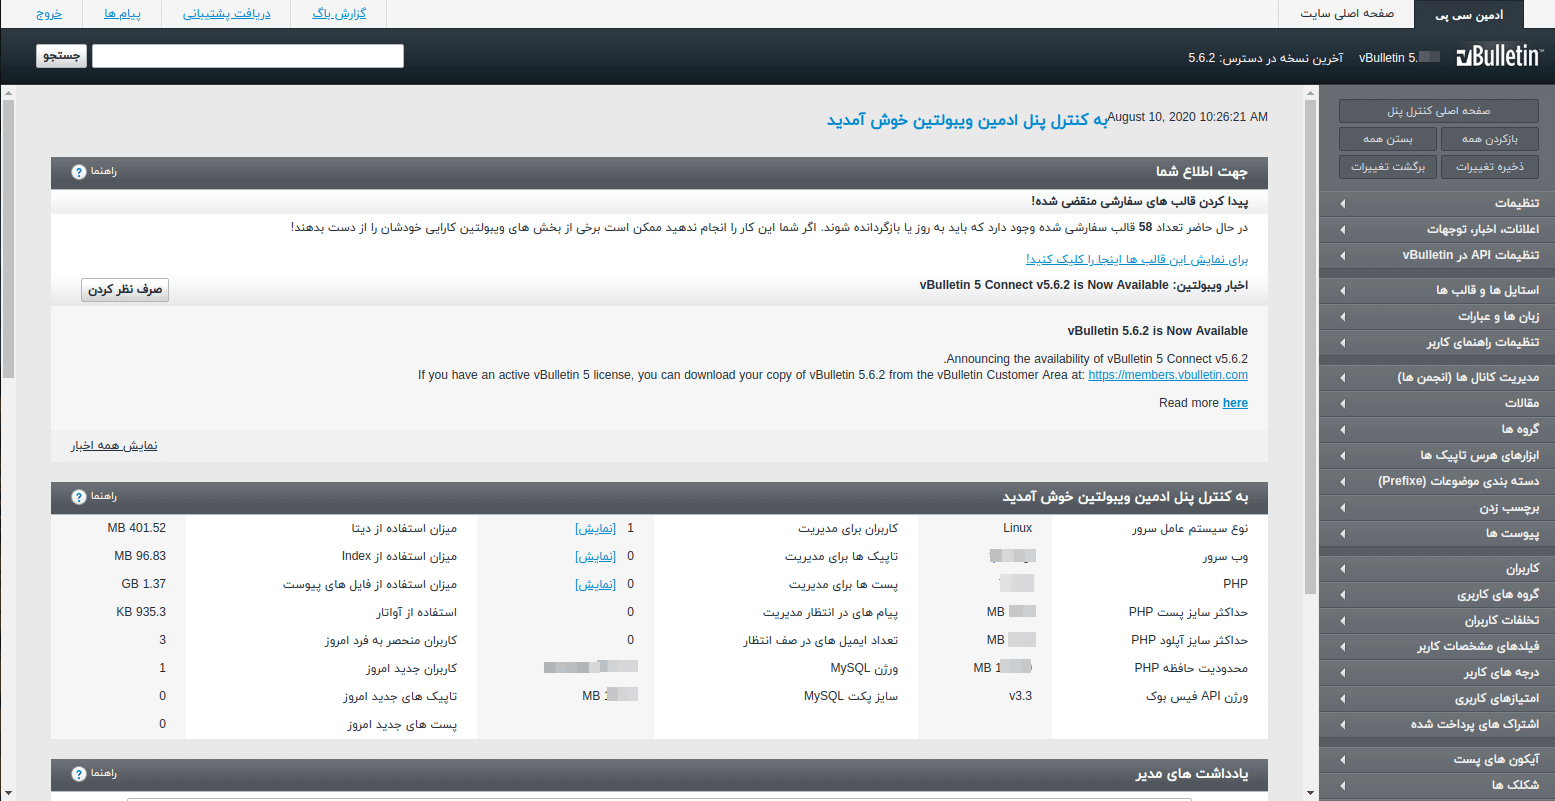Switch to the صفحه اصلی سایت tab
The width and height of the screenshot is (1555, 801).
tap(1346, 14)
